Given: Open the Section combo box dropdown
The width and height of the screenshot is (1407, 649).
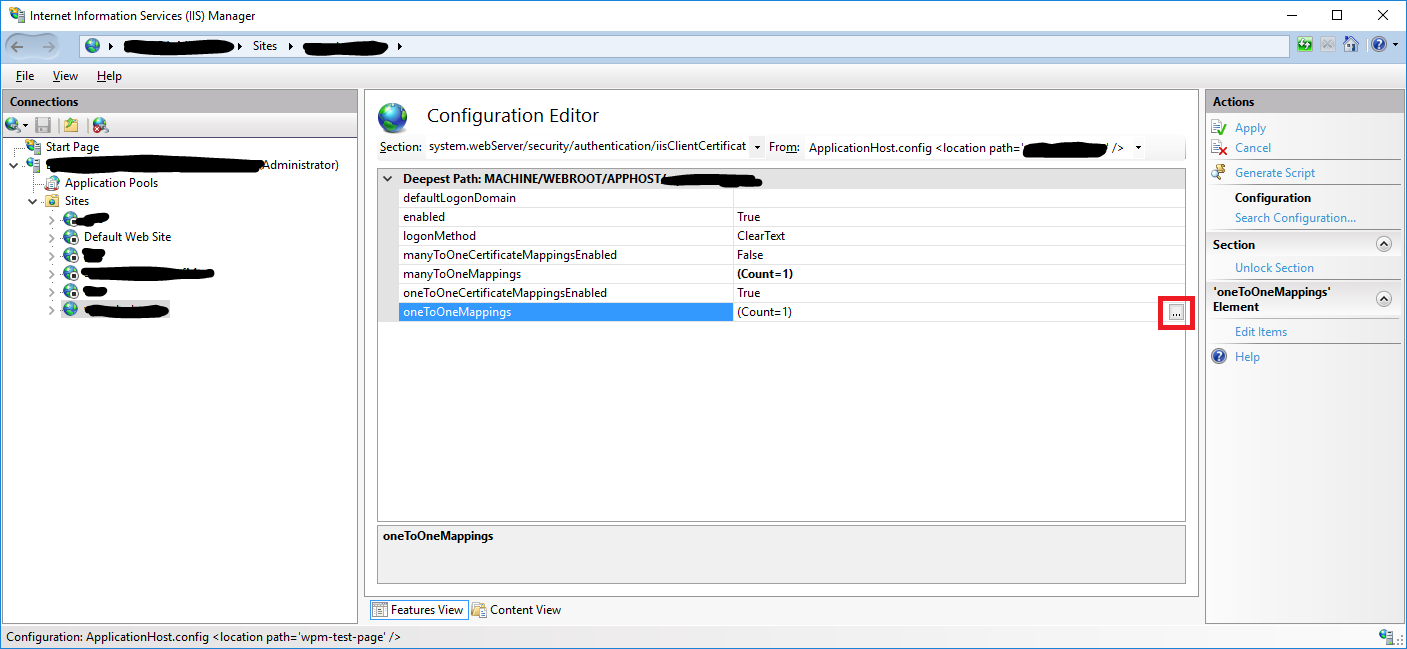Looking at the screenshot, I should coord(757,148).
